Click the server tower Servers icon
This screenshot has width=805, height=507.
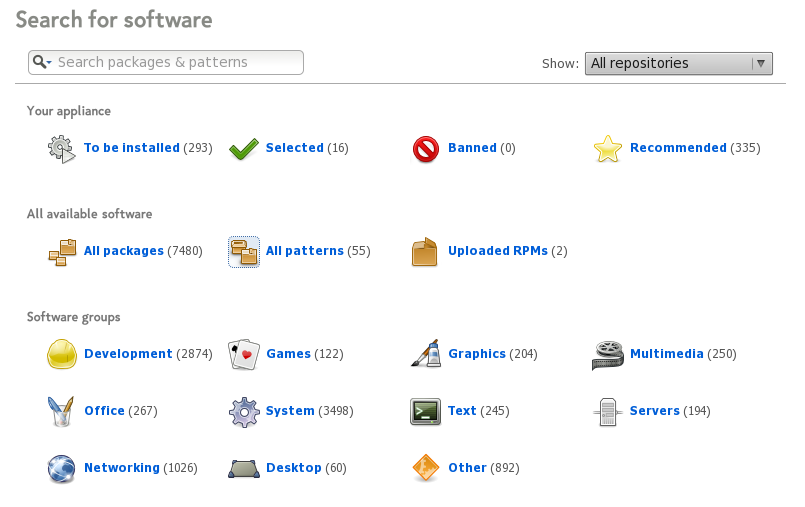608,412
